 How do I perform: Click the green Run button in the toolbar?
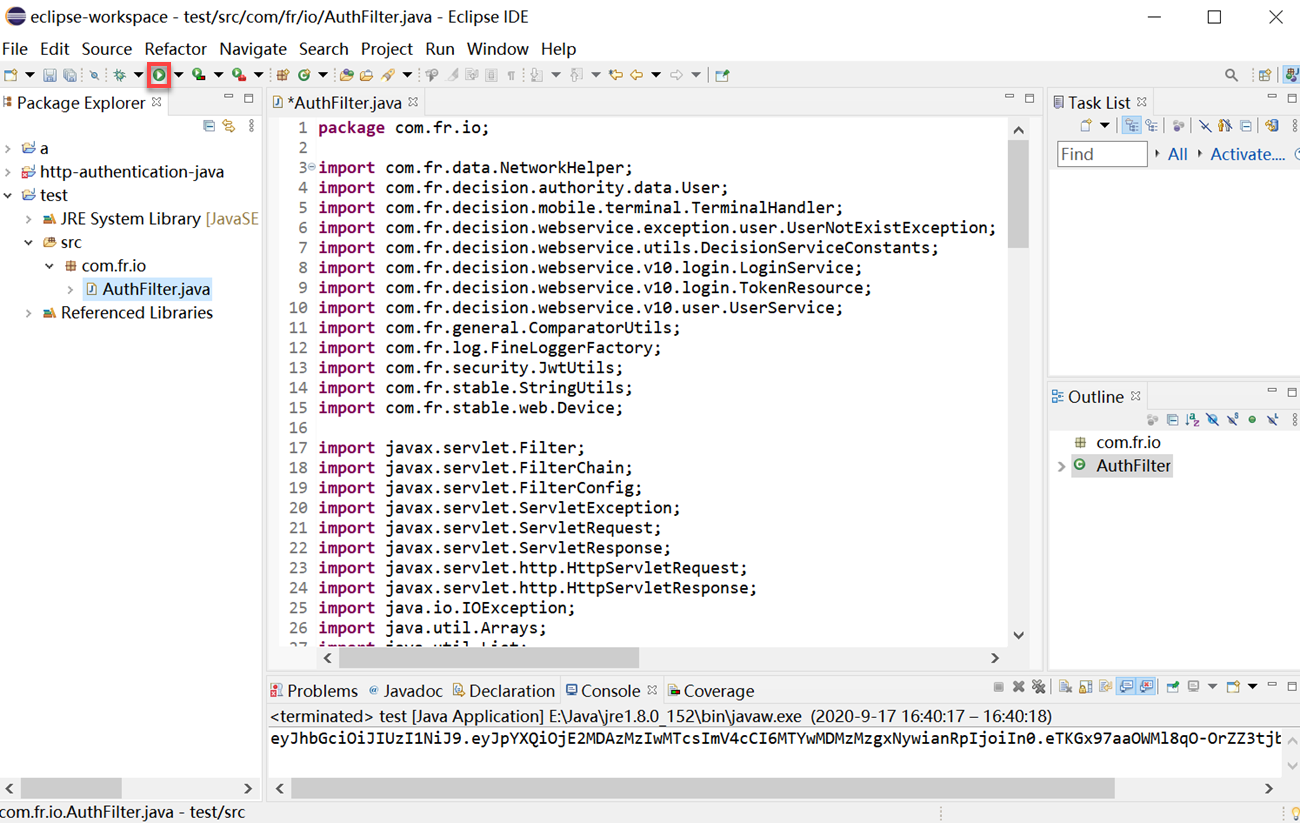pyautogui.click(x=159, y=75)
